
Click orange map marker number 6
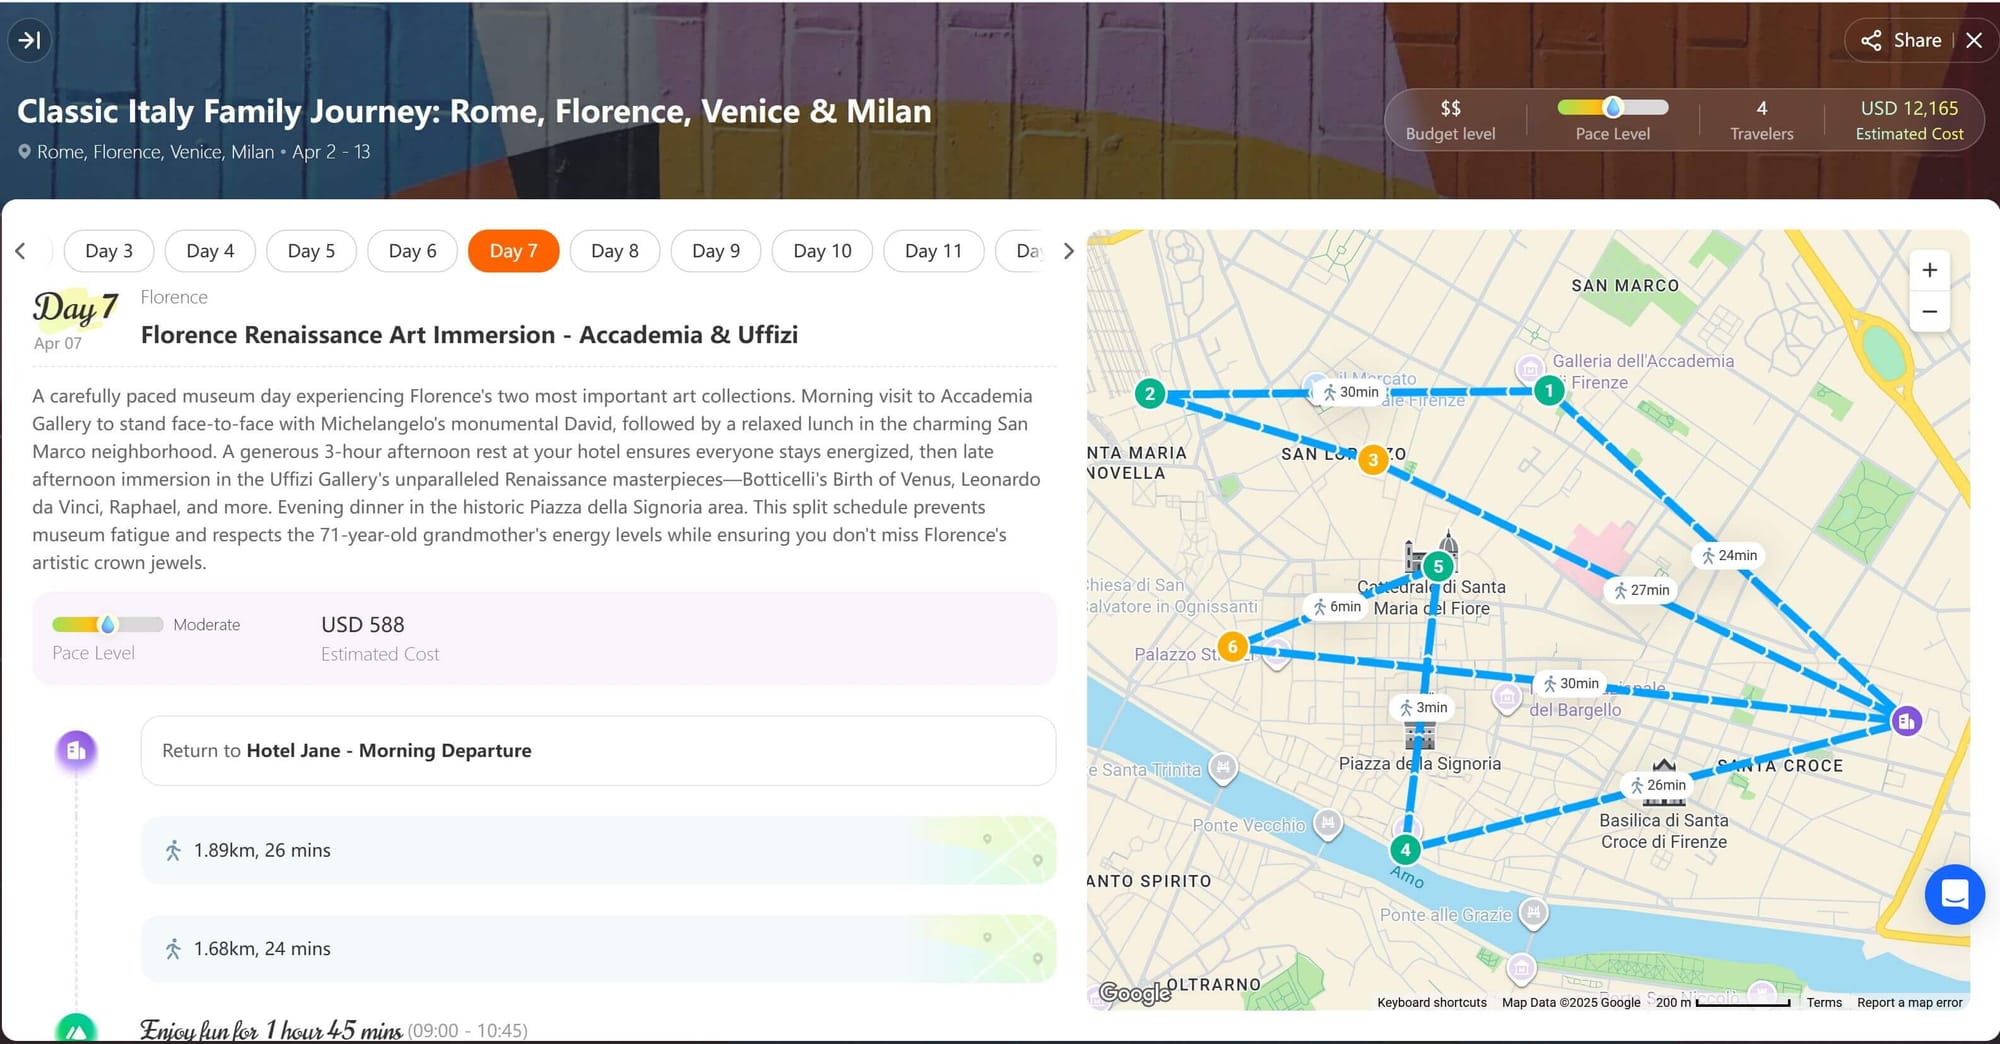(1232, 647)
